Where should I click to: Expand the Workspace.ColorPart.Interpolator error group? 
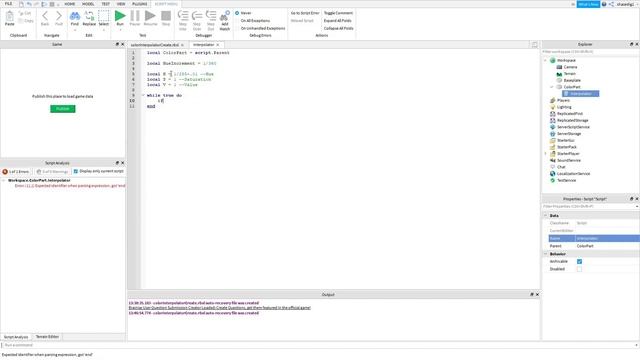(x=4, y=180)
